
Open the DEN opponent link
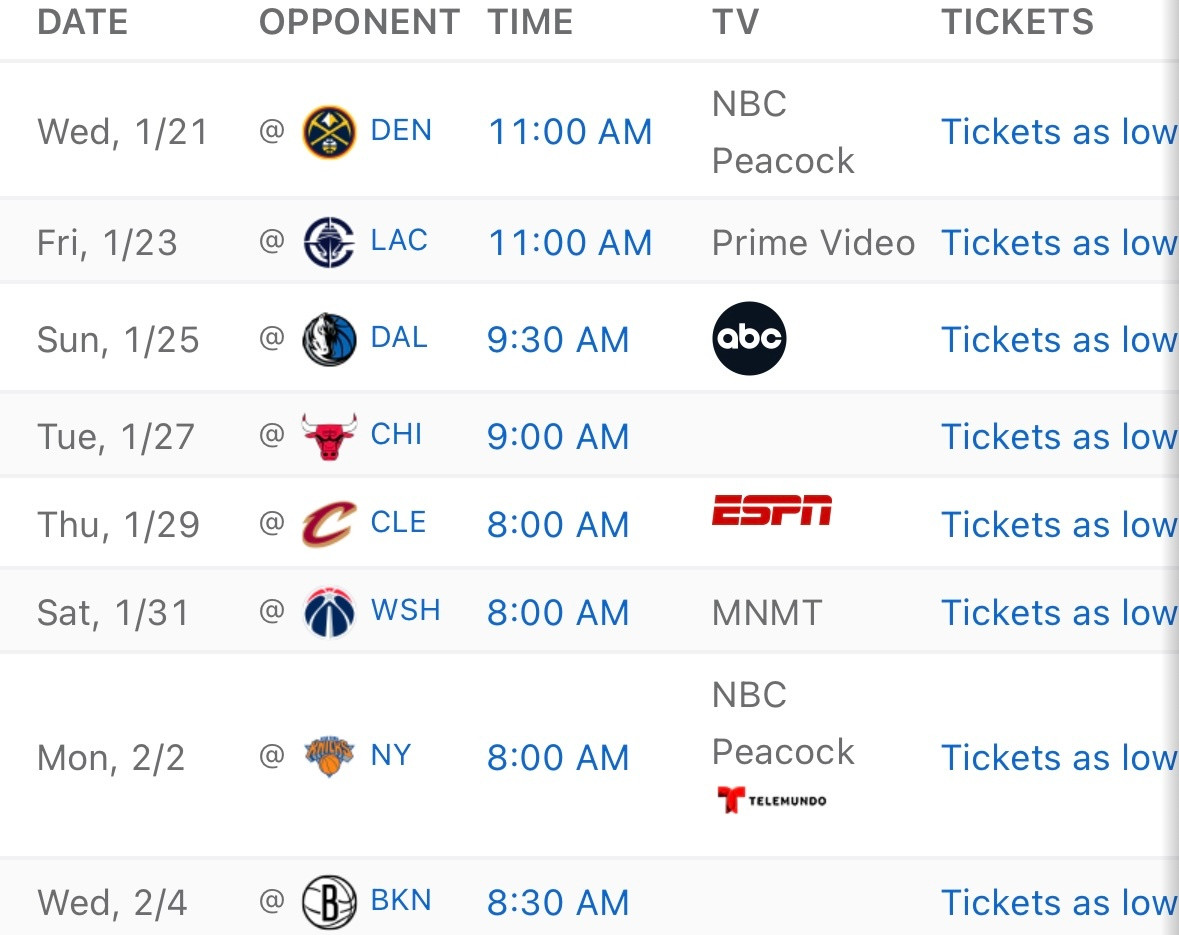[x=401, y=131]
